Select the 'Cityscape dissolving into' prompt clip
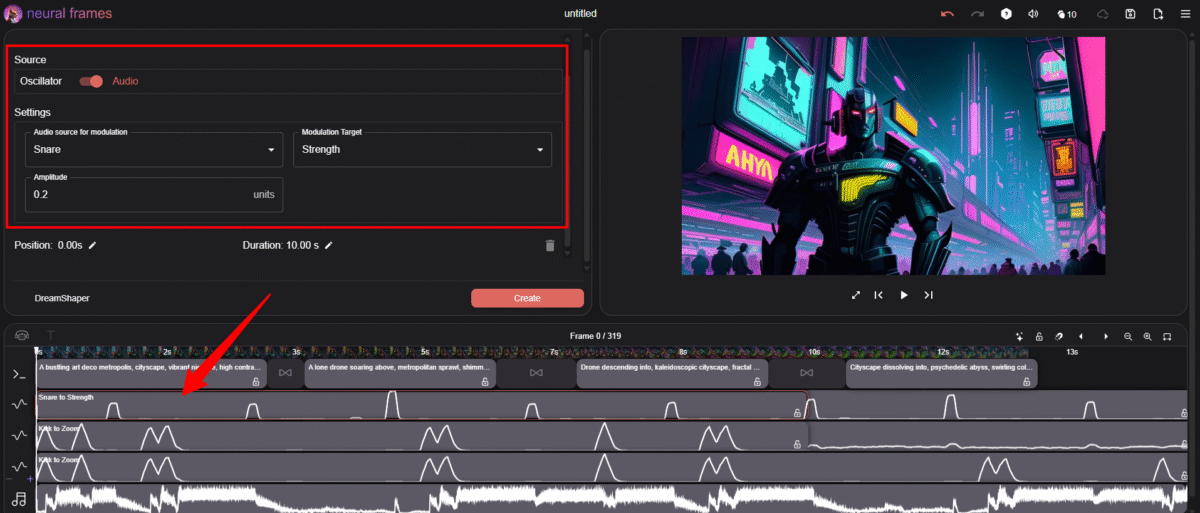This screenshot has width=1200, height=513. pyautogui.click(x=941, y=374)
